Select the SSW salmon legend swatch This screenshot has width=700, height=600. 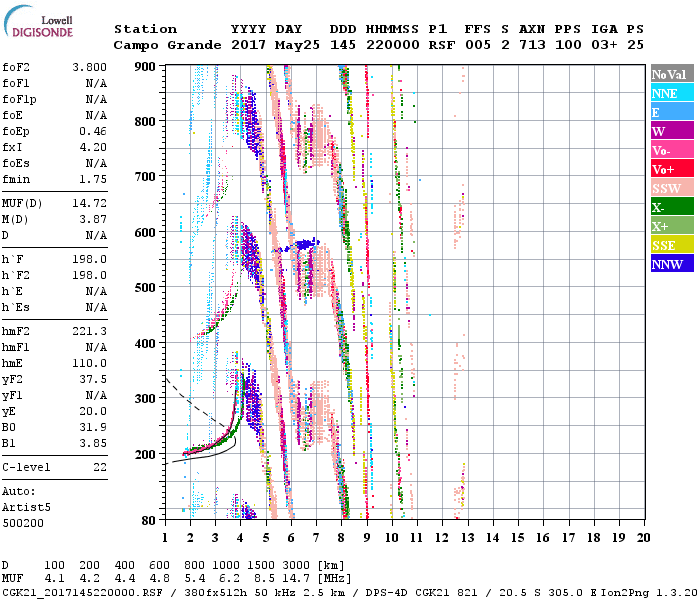pyautogui.click(x=672, y=188)
